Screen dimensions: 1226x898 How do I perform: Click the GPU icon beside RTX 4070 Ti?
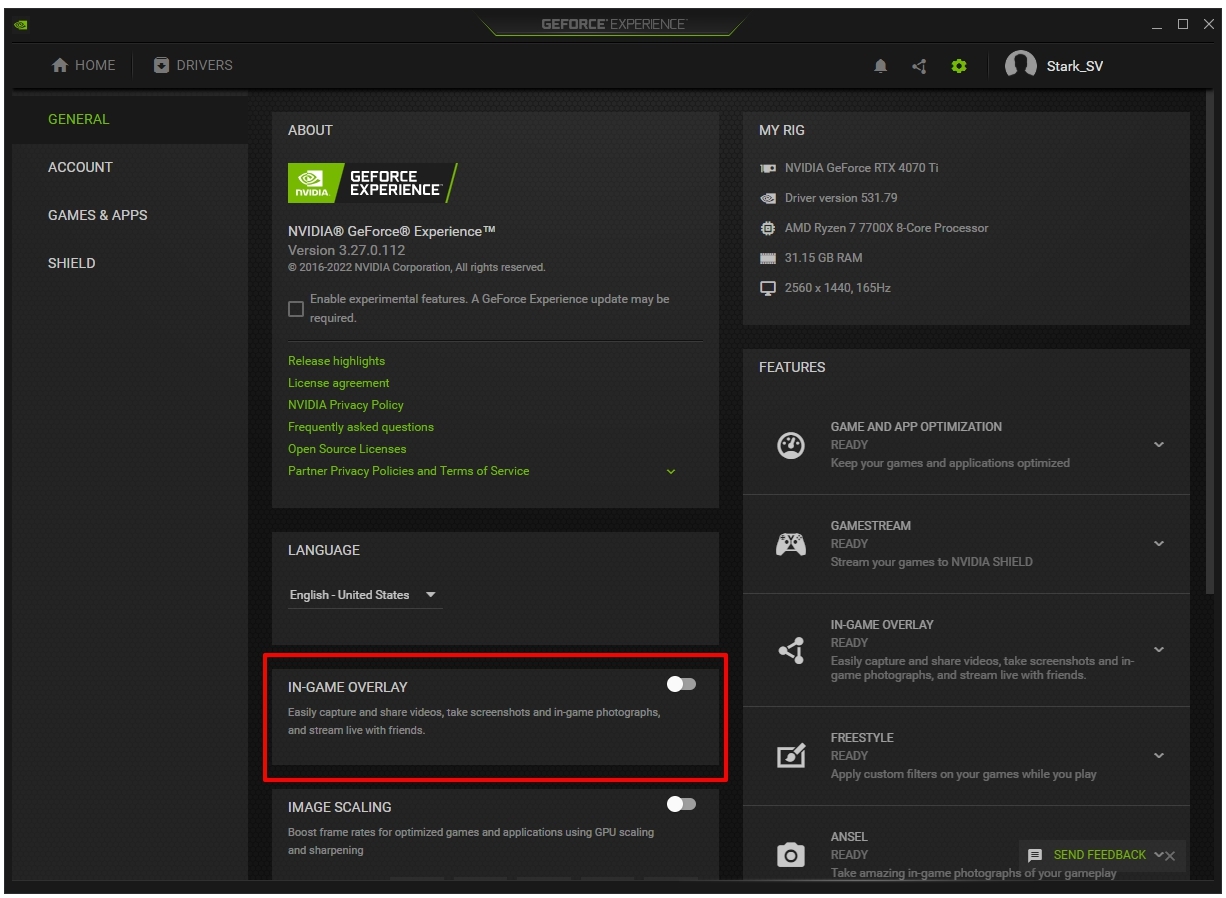tap(768, 168)
